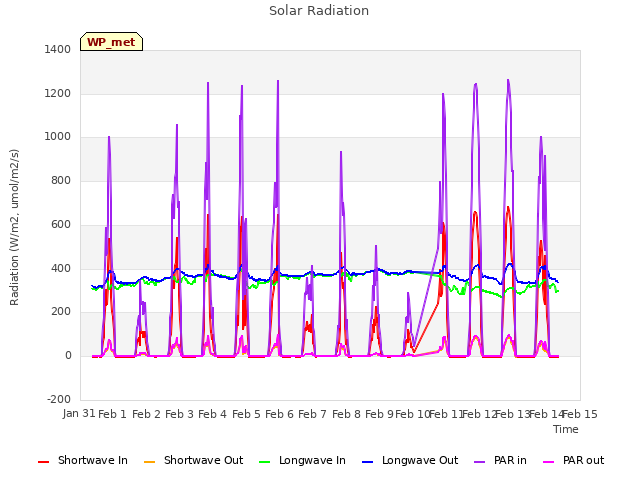This screenshot has height=480, width=640.
Task: Click the 1200 y-axis tick label
Action: [x=58, y=93]
